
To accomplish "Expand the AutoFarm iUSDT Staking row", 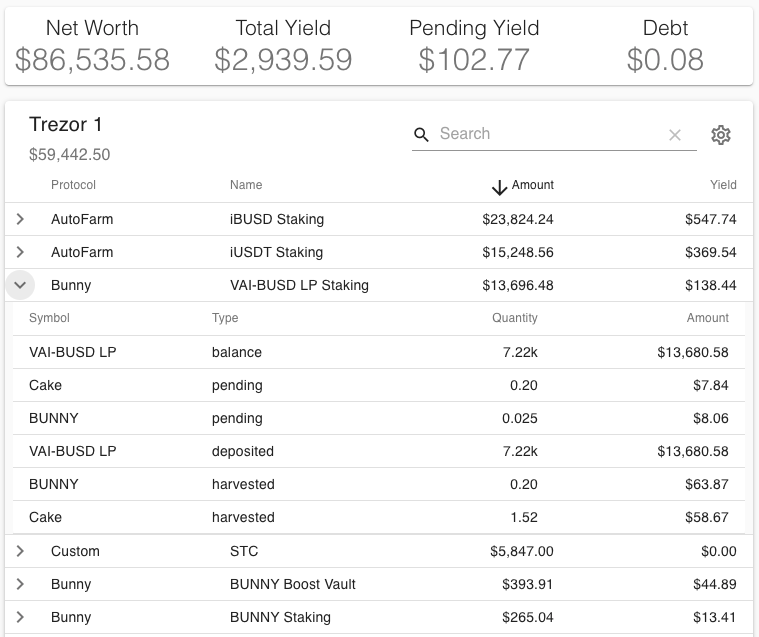I will click(20, 252).
